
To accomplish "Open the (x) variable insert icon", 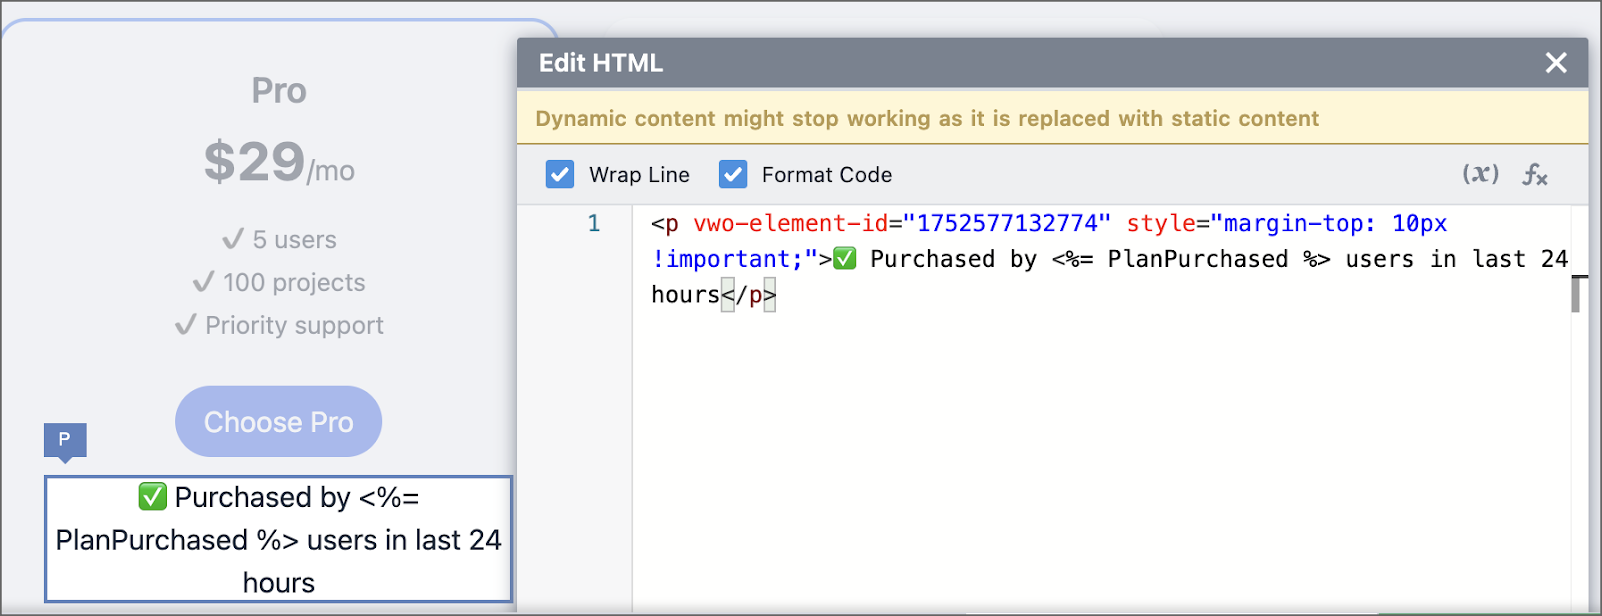I will pyautogui.click(x=1481, y=174).
